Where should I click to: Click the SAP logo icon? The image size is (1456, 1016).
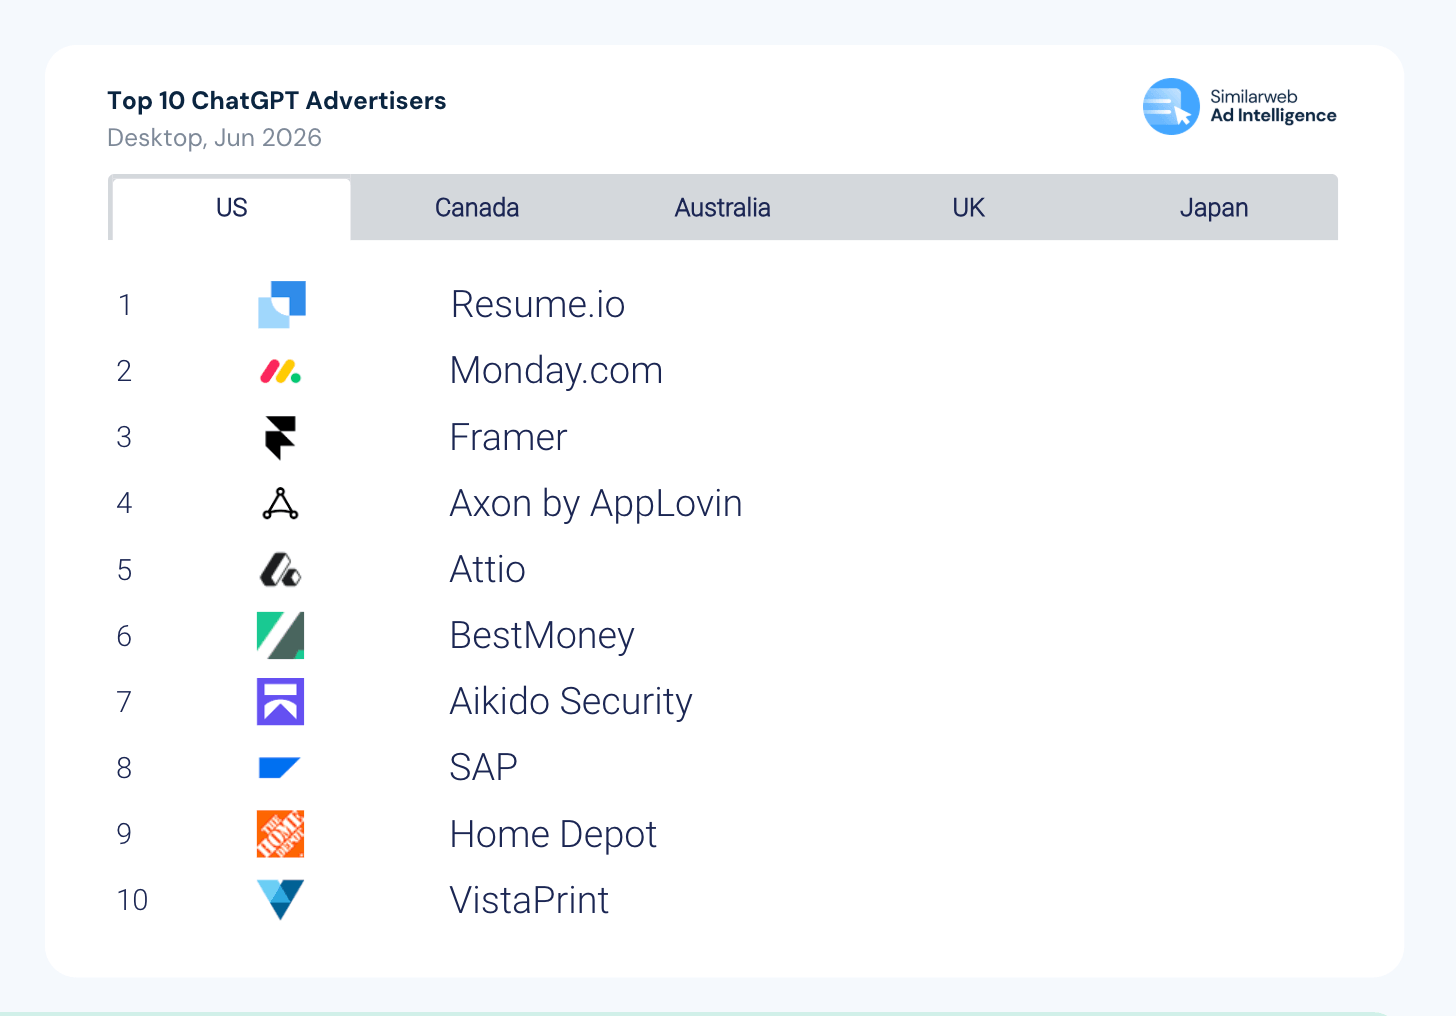pyautogui.click(x=279, y=768)
